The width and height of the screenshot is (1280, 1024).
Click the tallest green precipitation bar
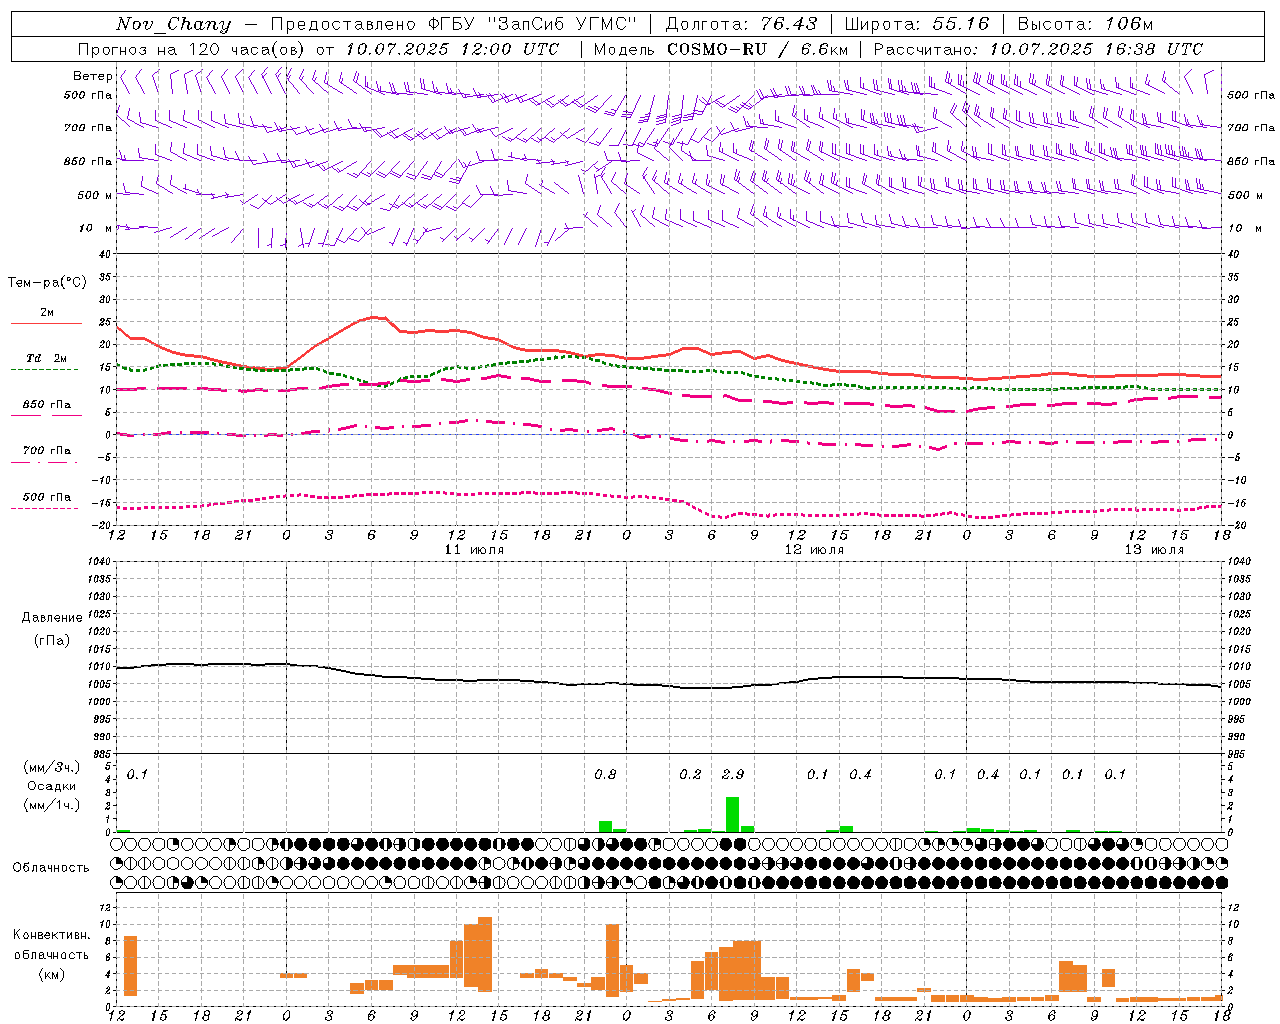tap(732, 814)
